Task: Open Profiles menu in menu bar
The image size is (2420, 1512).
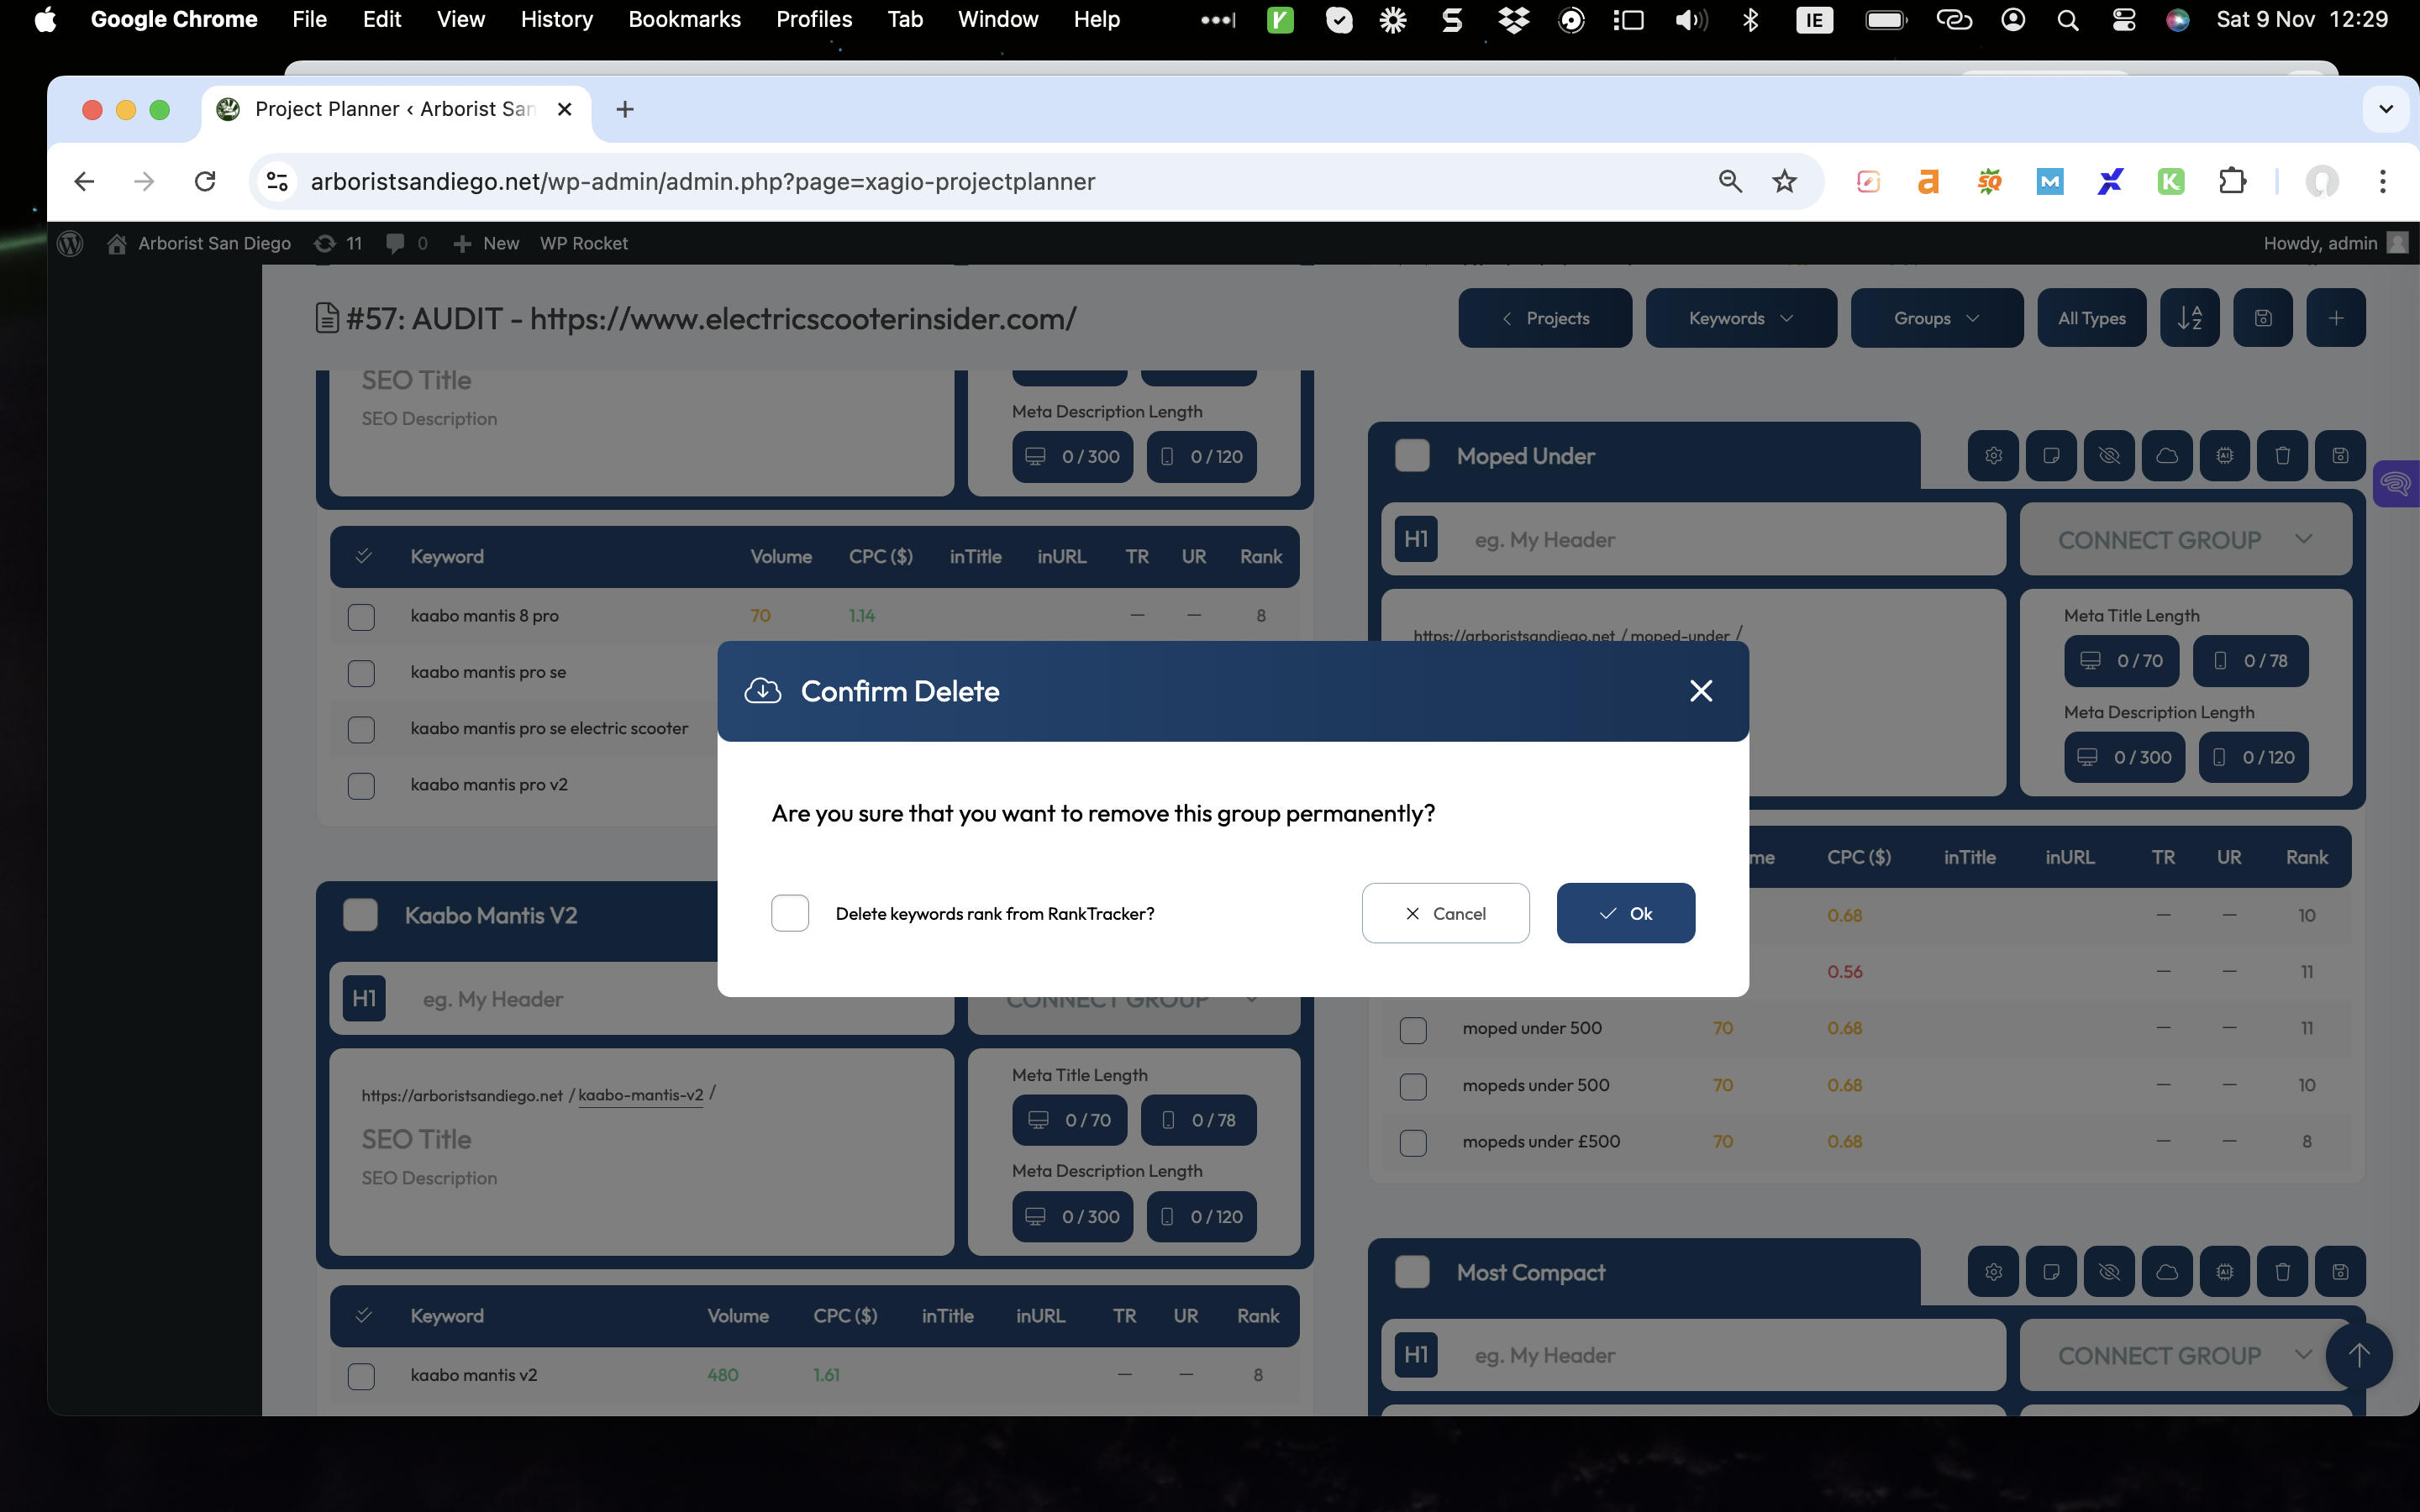Action: point(814,19)
